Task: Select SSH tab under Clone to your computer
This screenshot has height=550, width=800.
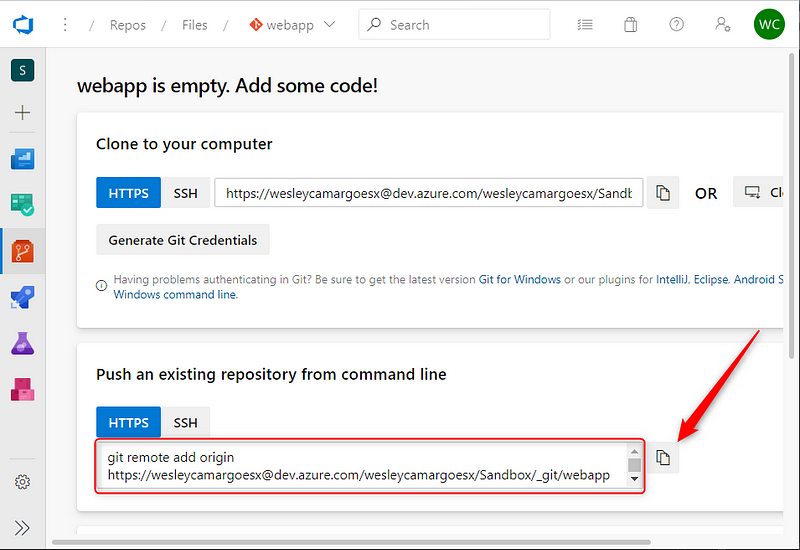Action: point(185,193)
